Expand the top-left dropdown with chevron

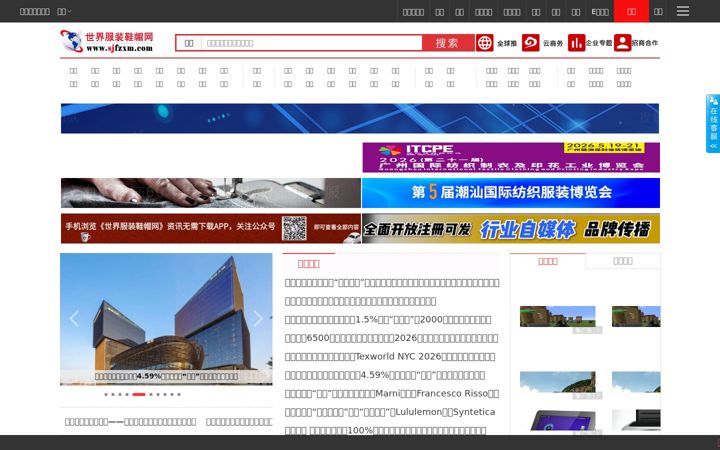coord(64,11)
